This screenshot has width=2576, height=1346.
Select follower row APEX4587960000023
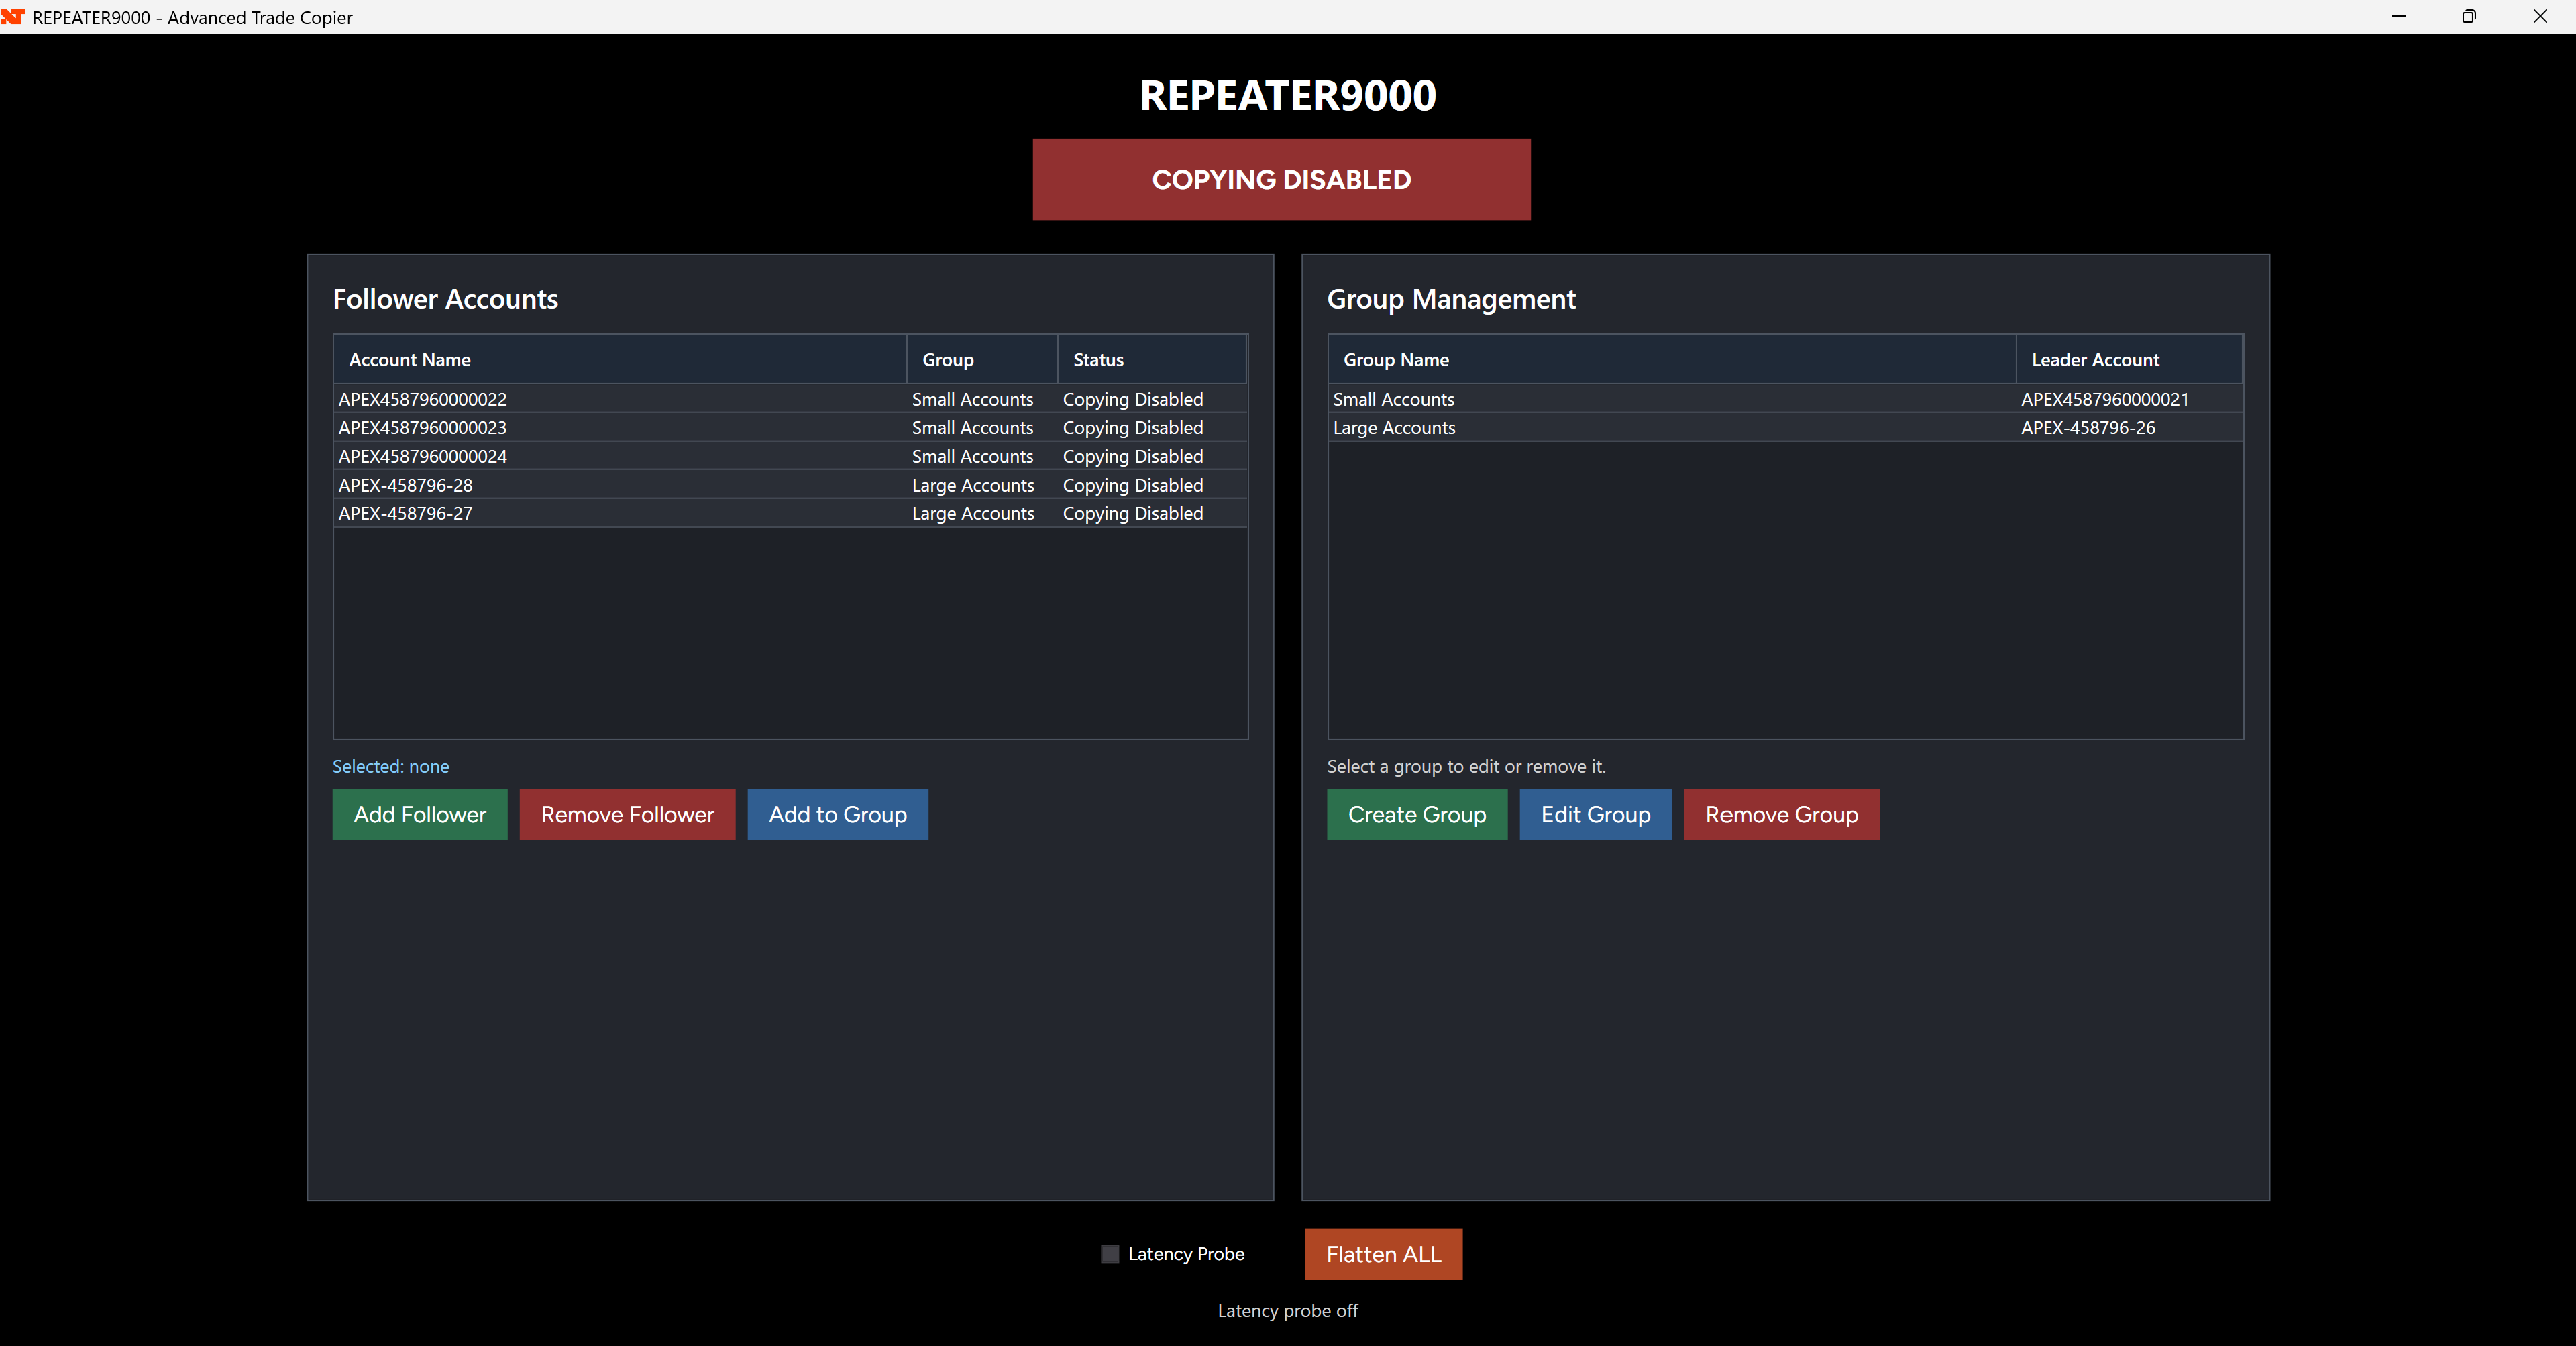pos(790,427)
